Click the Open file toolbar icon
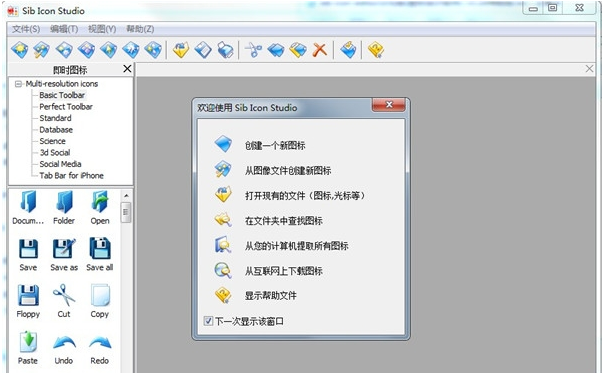Image resolution: width=604 pixels, height=373 pixels. (181, 50)
